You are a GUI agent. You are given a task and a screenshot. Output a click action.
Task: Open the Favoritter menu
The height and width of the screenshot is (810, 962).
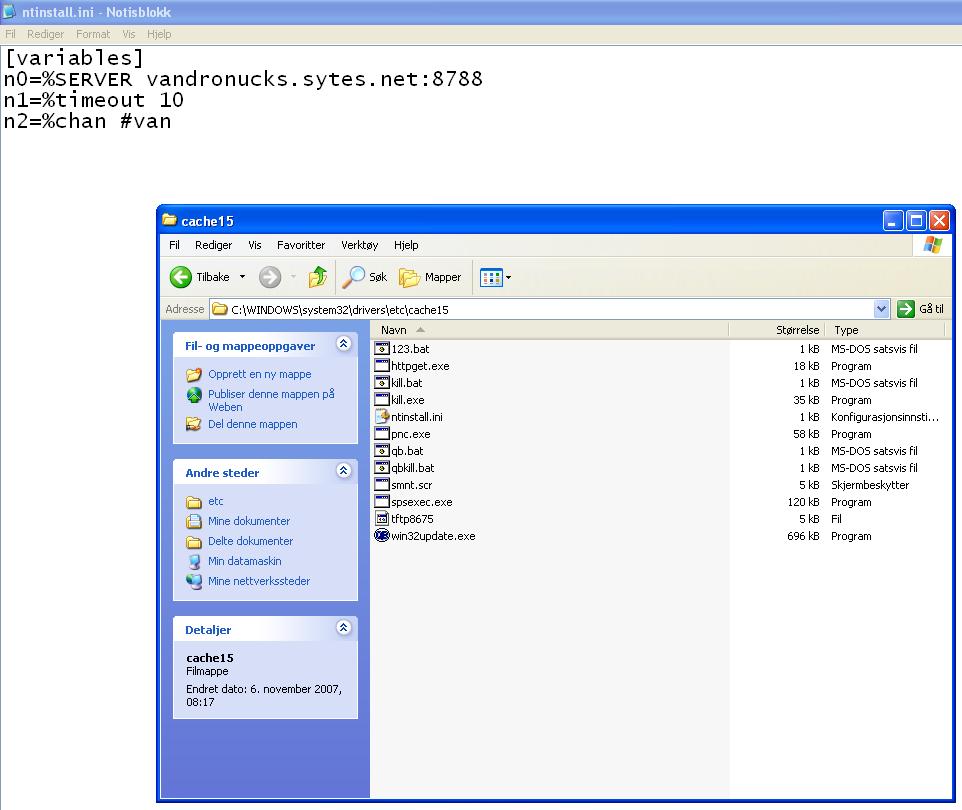coord(301,245)
